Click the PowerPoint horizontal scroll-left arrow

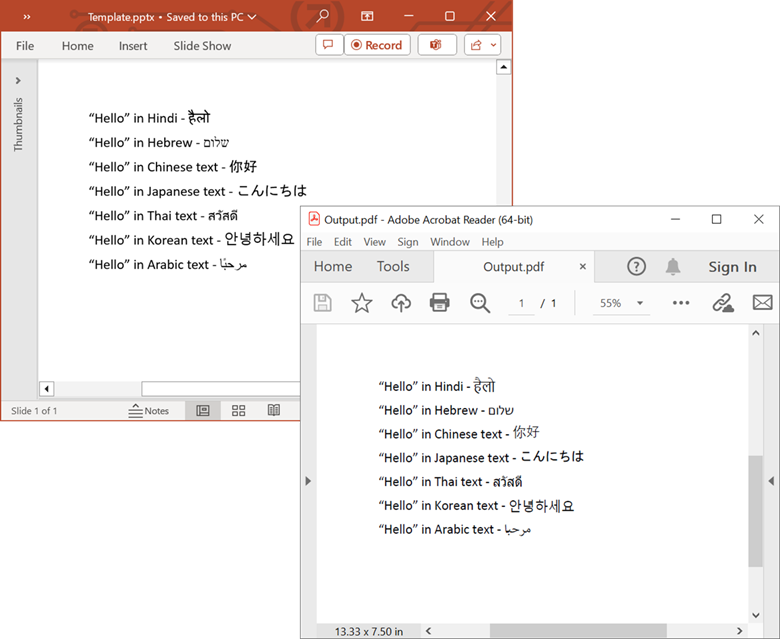pos(47,388)
